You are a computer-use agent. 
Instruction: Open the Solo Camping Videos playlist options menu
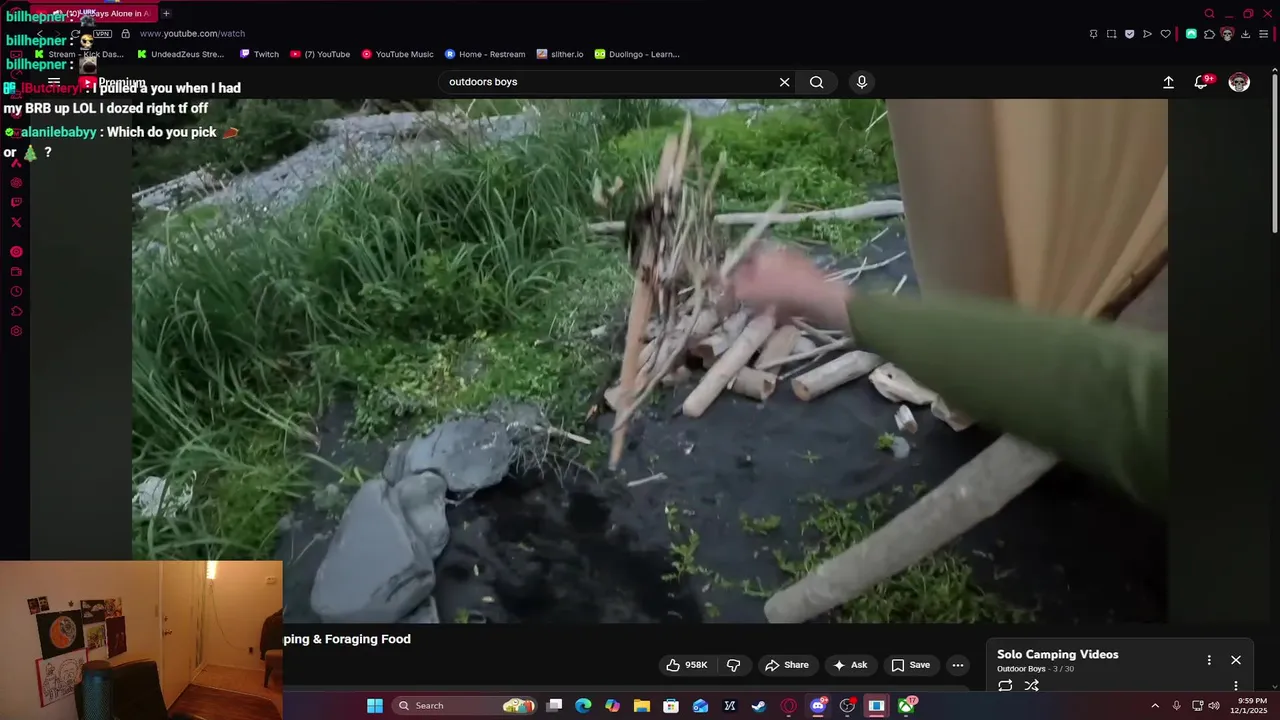click(x=1209, y=660)
